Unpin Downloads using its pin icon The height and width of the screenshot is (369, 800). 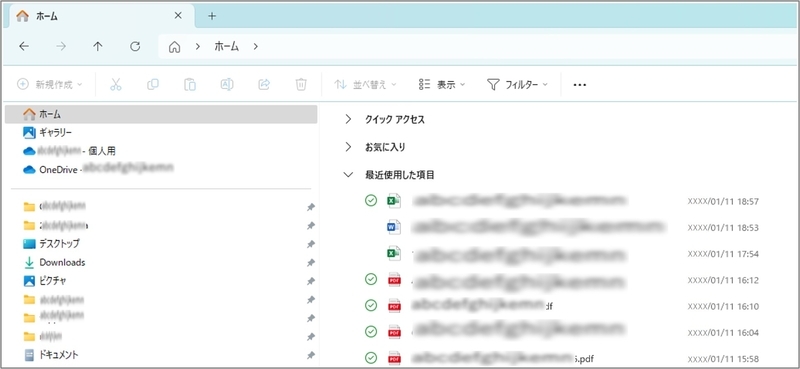pos(310,263)
